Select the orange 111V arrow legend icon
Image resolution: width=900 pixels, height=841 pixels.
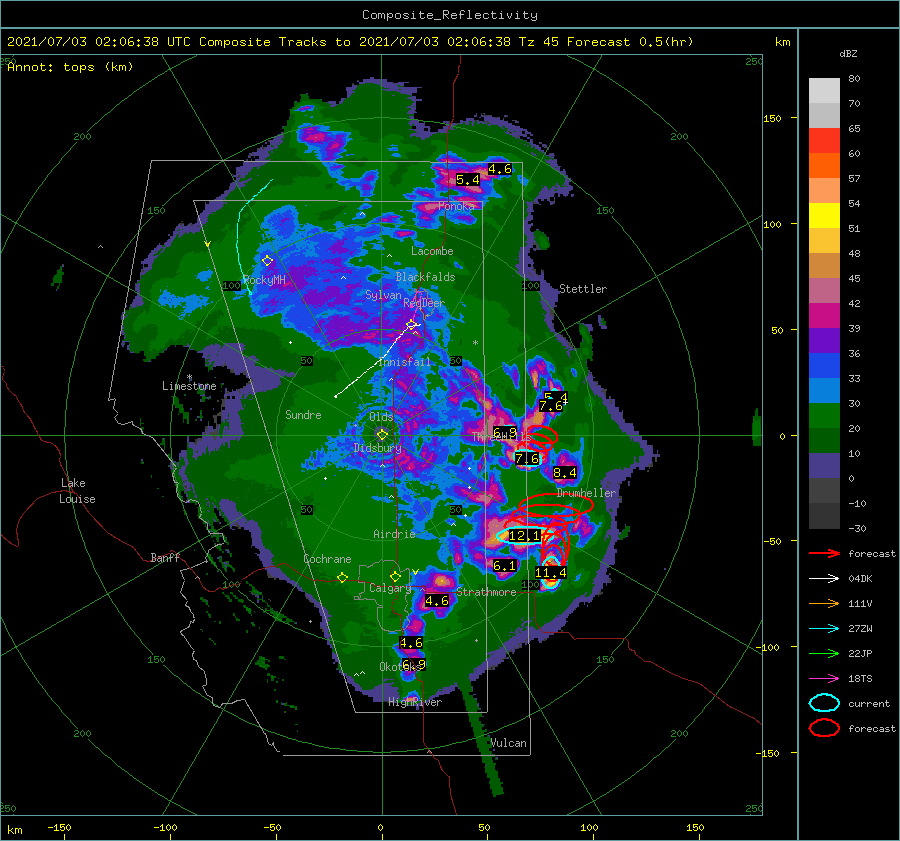click(824, 603)
